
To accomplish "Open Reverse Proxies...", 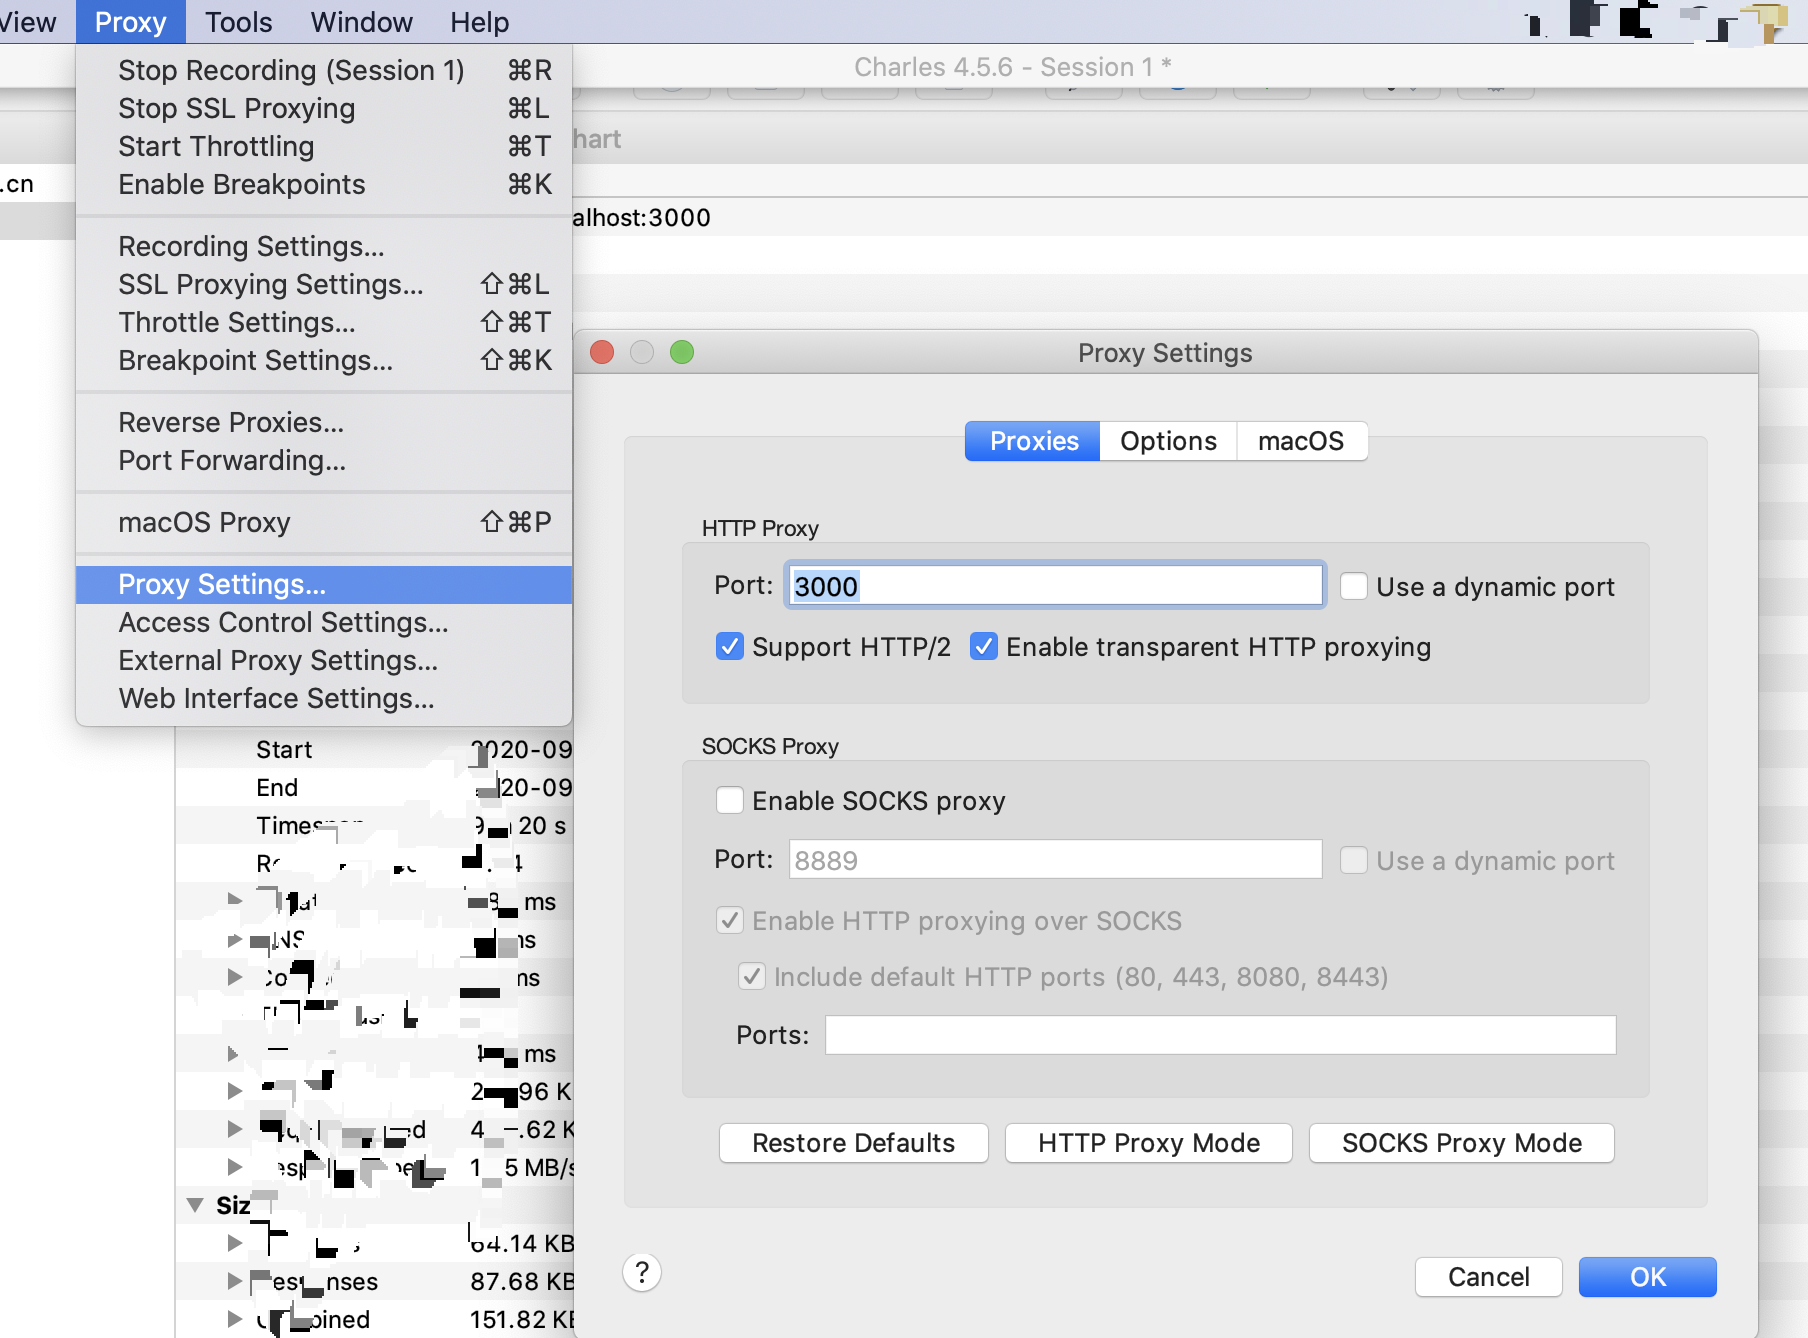I will point(324,422).
